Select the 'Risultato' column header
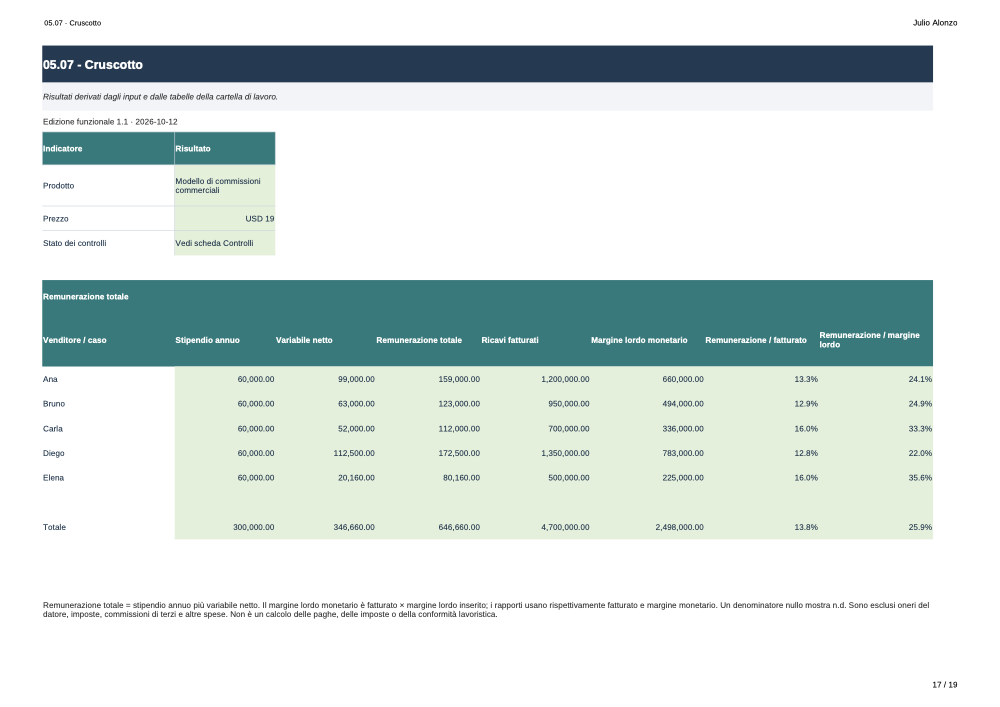The height and width of the screenshot is (707, 1000). pyautogui.click(x=224, y=149)
